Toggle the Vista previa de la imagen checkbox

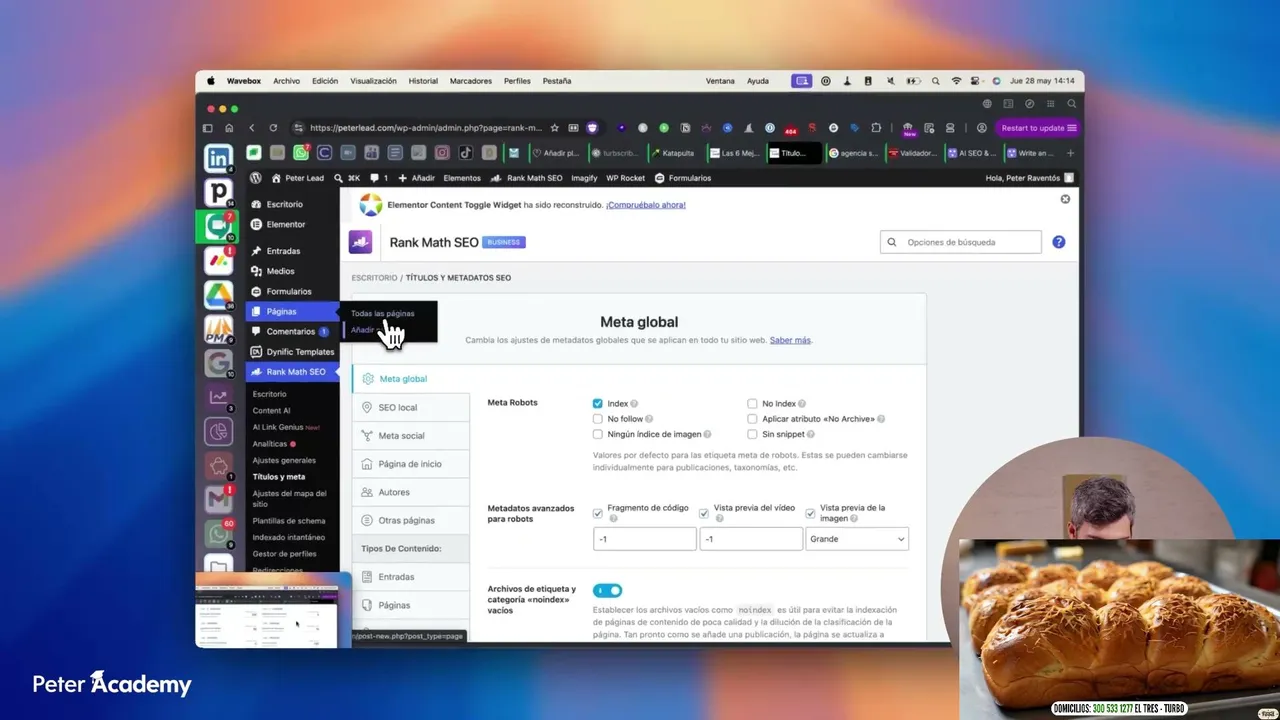tap(810, 513)
